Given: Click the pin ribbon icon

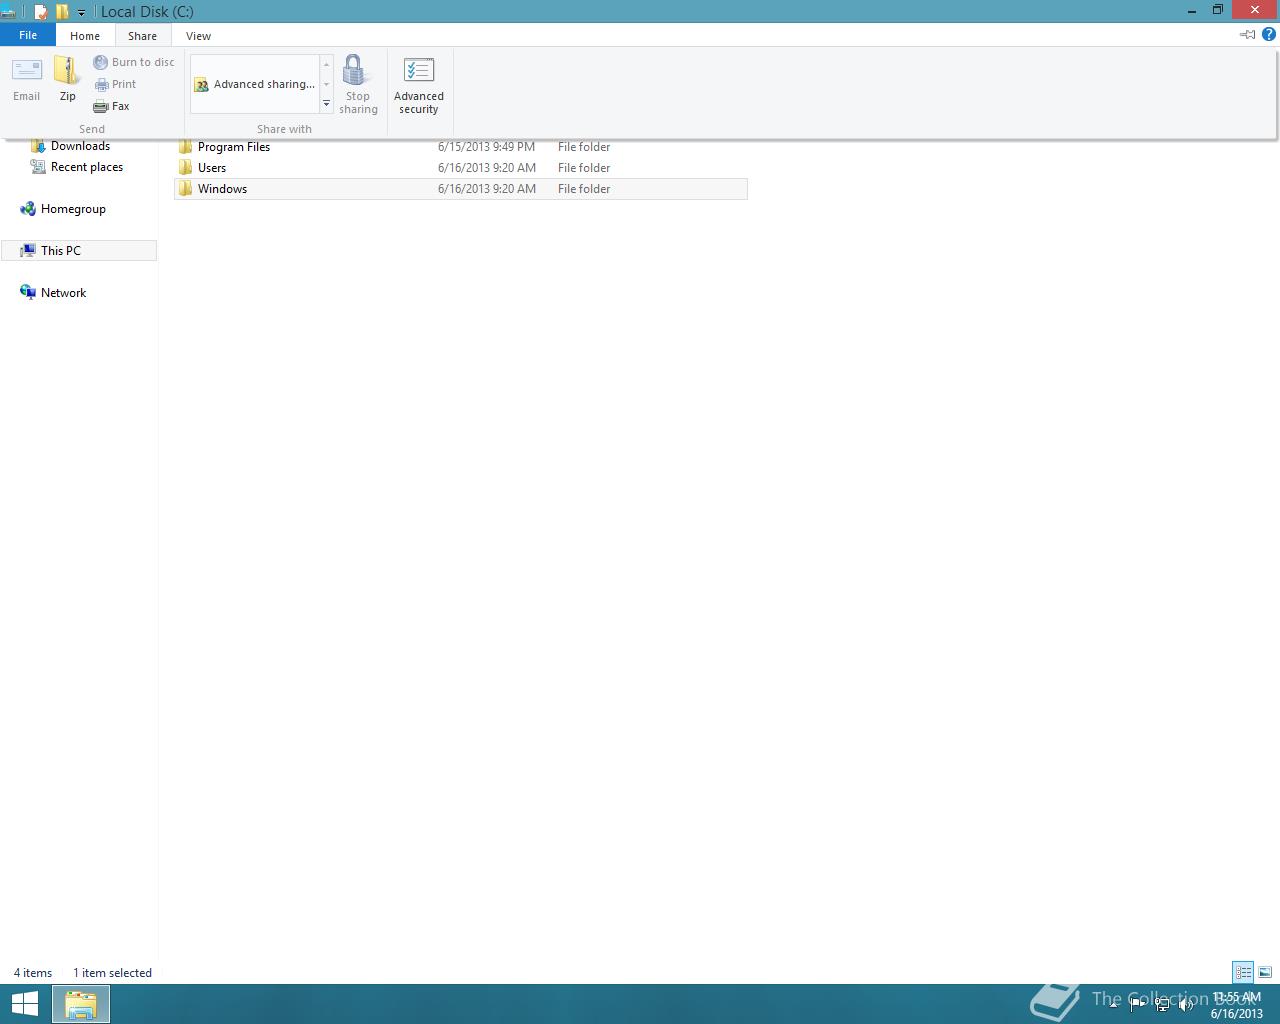Looking at the screenshot, I should [x=1247, y=34].
